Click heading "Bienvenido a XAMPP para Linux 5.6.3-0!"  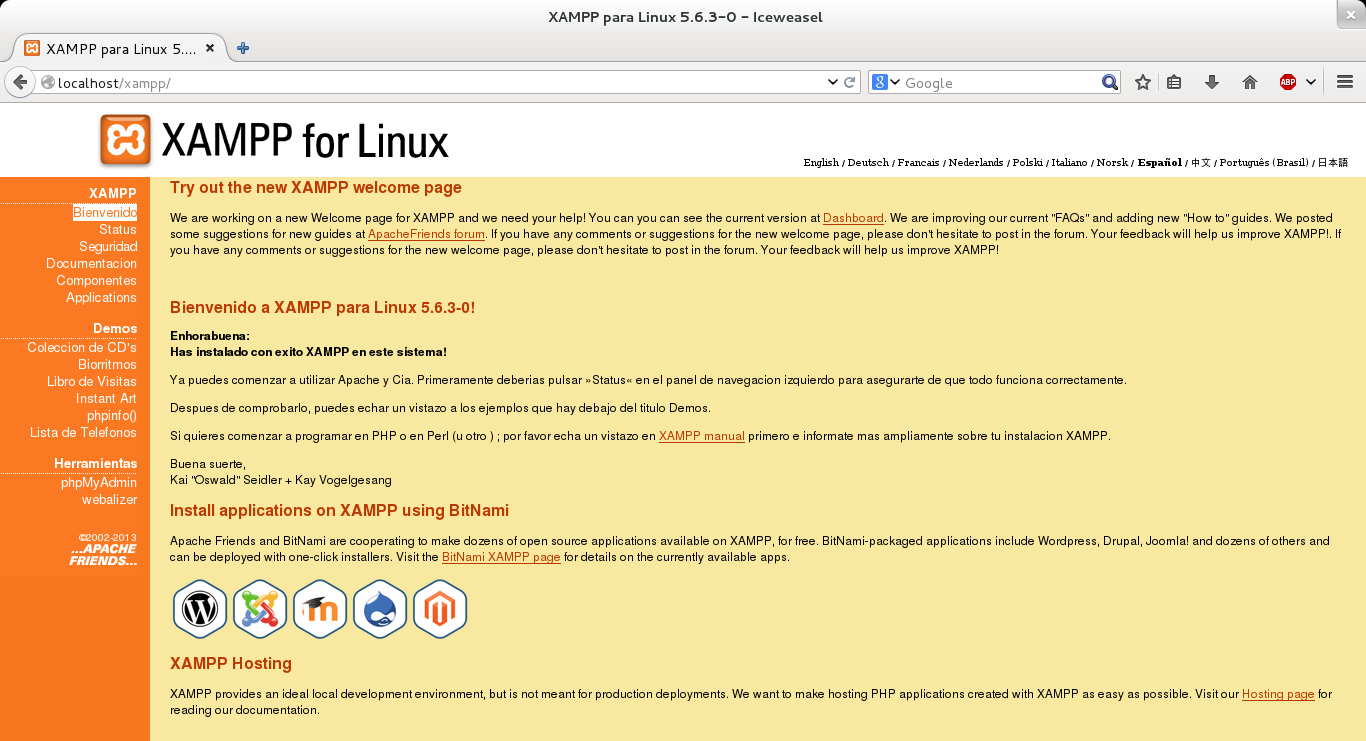click(x=322, y=307)
